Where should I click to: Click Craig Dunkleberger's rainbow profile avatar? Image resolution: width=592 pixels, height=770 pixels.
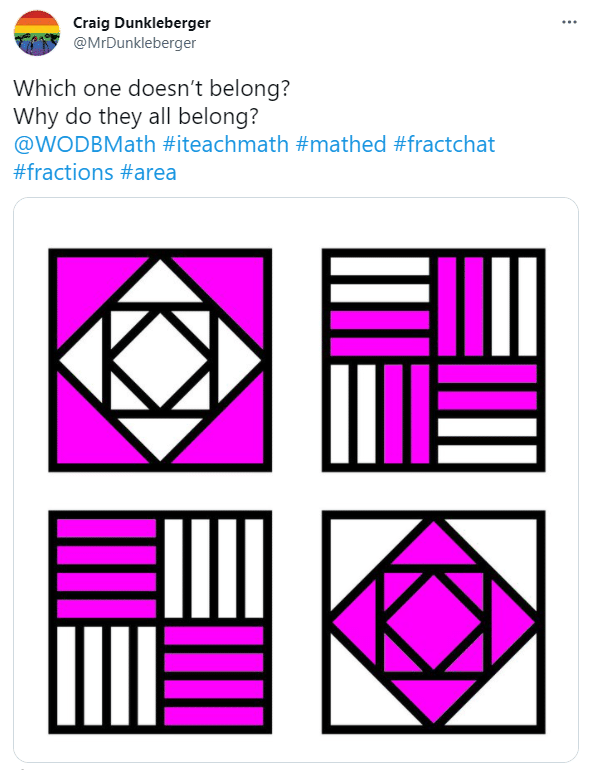pyautogui.click(x=37, y=33)
